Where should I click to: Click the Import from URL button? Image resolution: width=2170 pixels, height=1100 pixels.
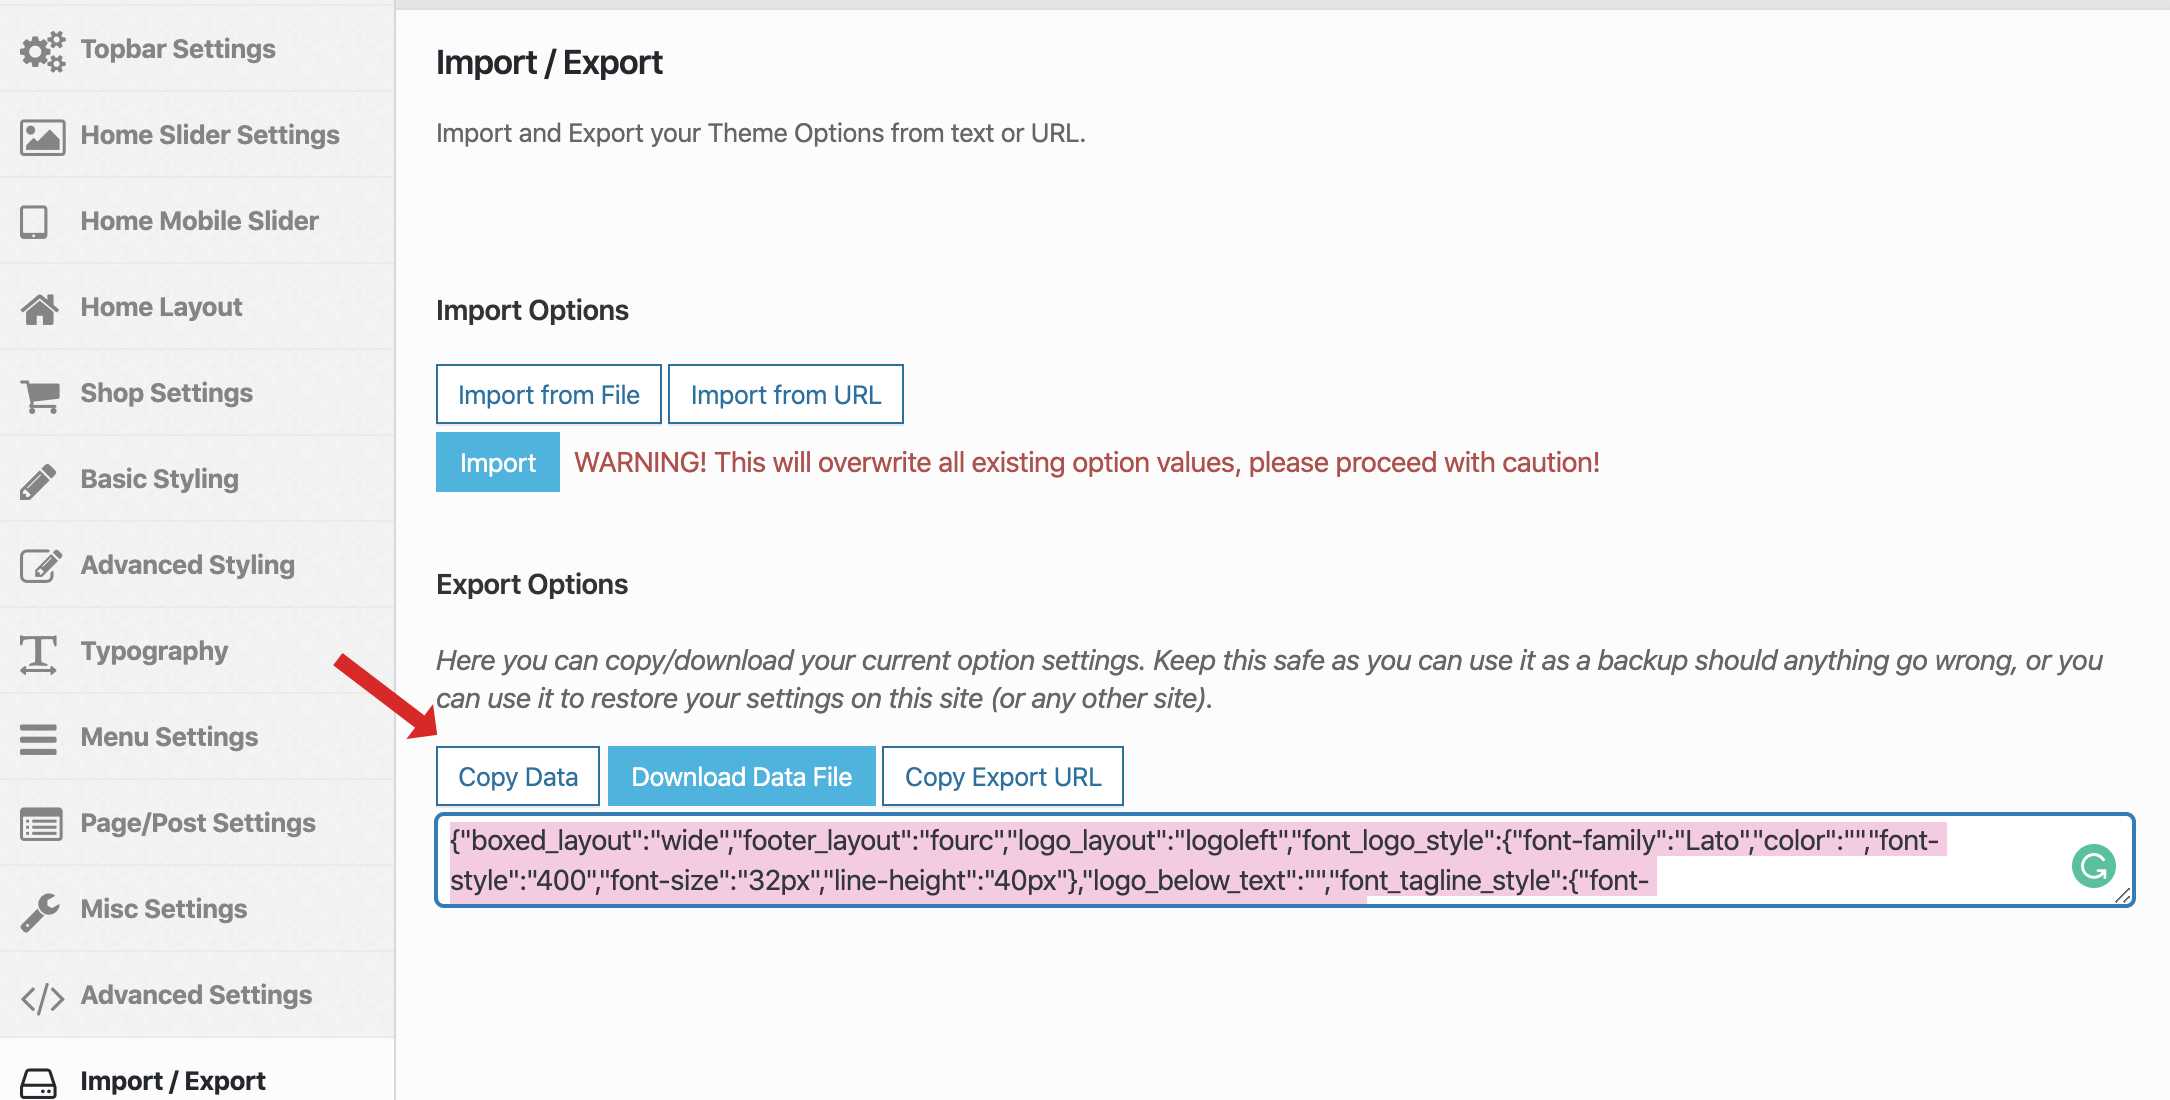pos(786,394)
